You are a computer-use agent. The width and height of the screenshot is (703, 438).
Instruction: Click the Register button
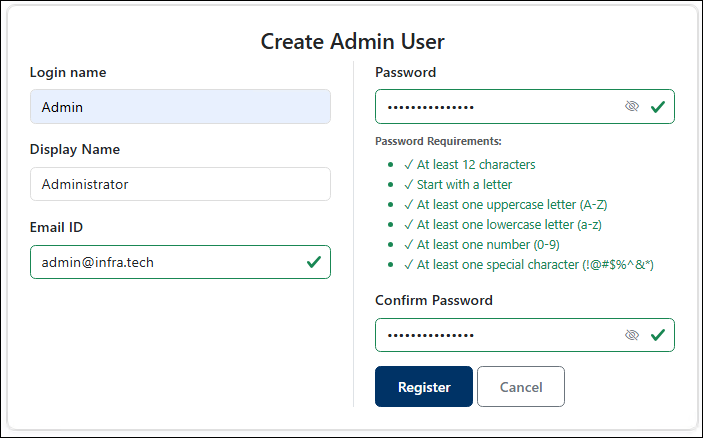click(424, 387)
